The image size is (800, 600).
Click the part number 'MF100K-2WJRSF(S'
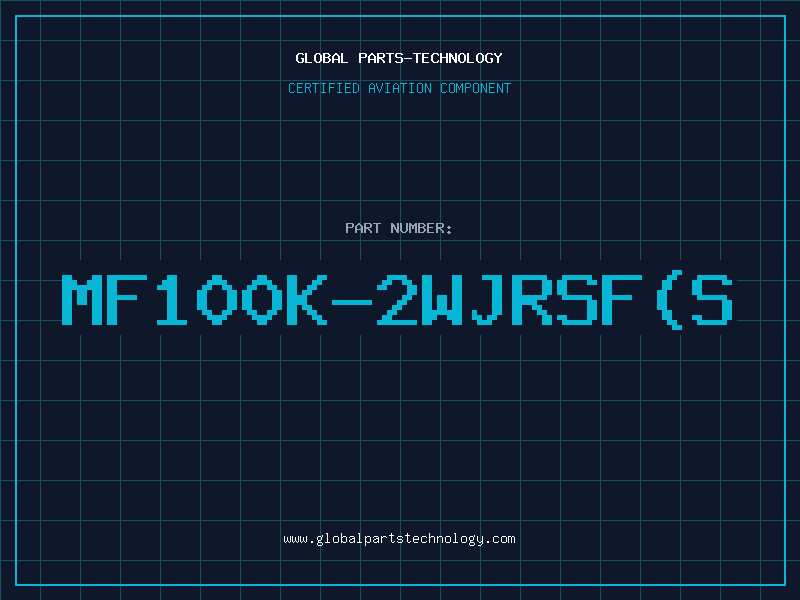[397, 301]
